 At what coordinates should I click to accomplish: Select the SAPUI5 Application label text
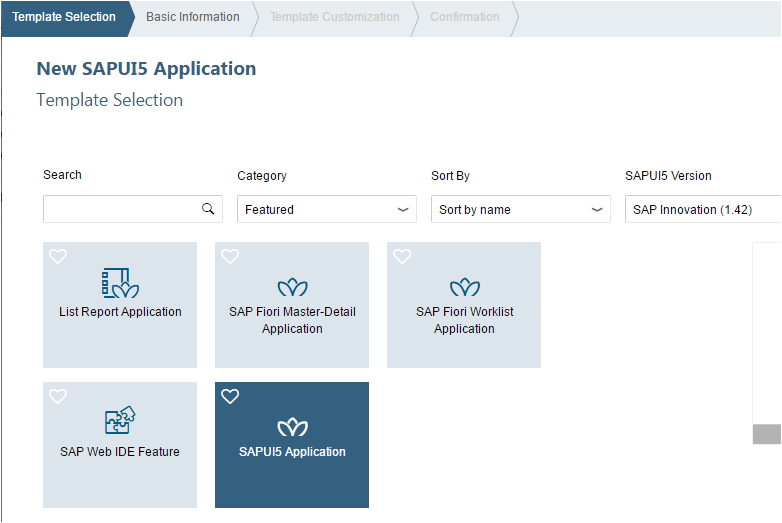point(292,452)
